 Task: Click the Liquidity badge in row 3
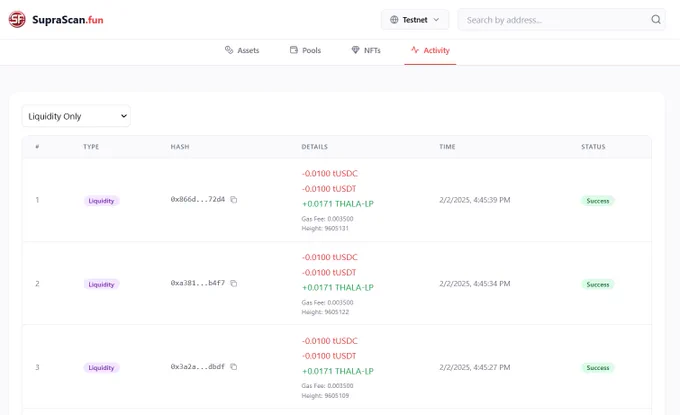[x=101, y=368]
